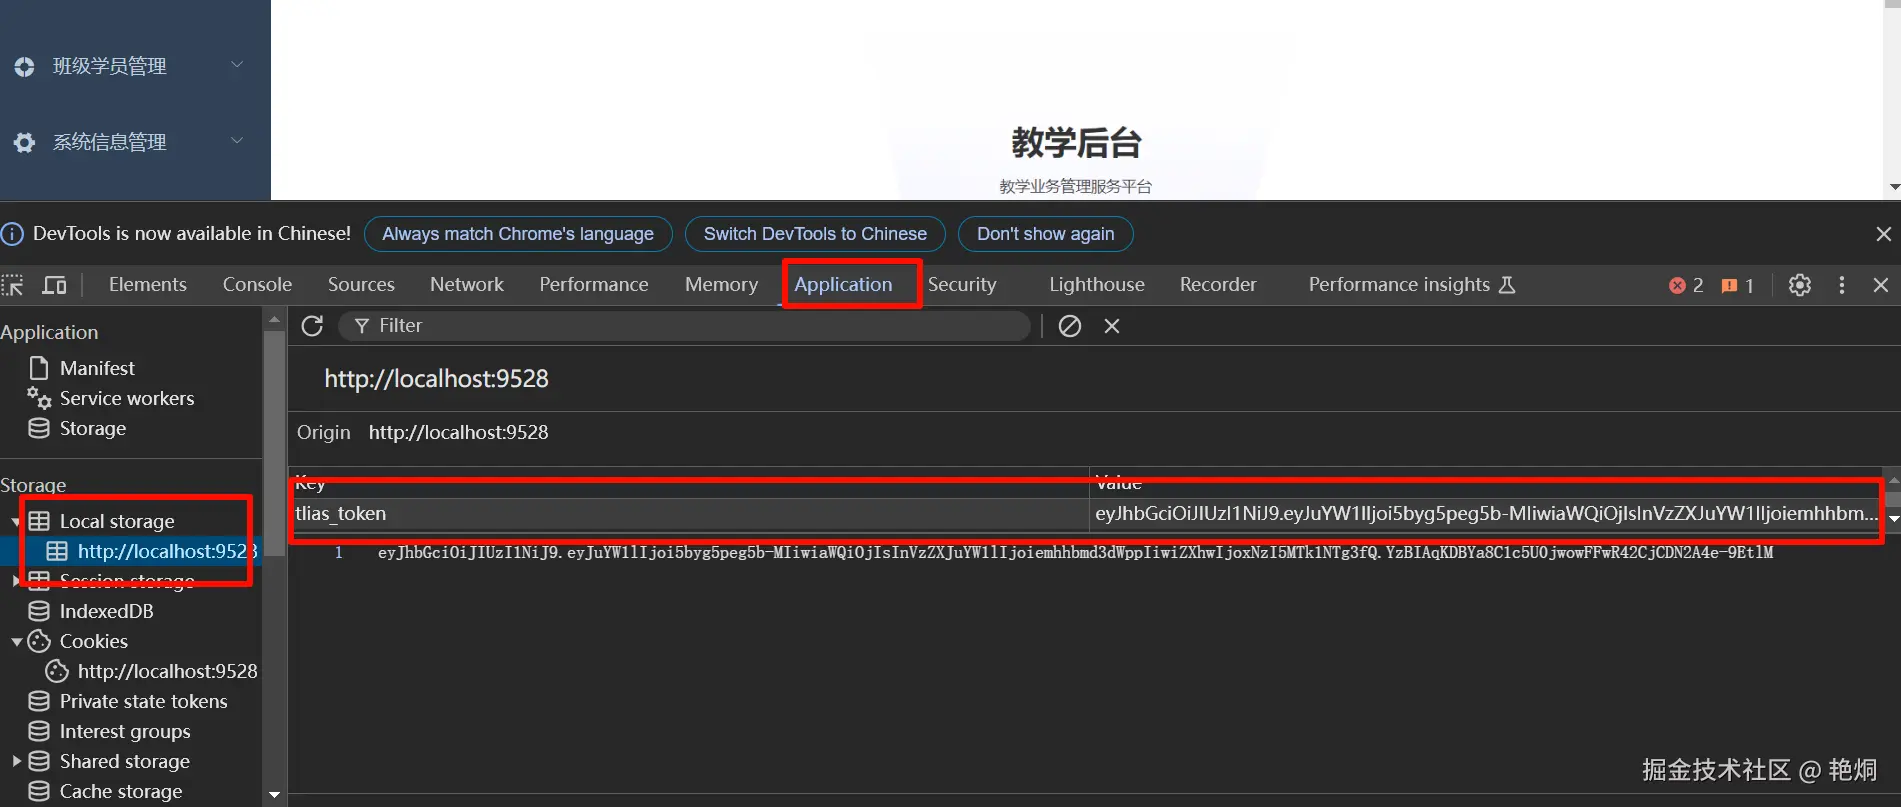
Task: Expand the Shared storage tree node
Action: pos(16,761)
